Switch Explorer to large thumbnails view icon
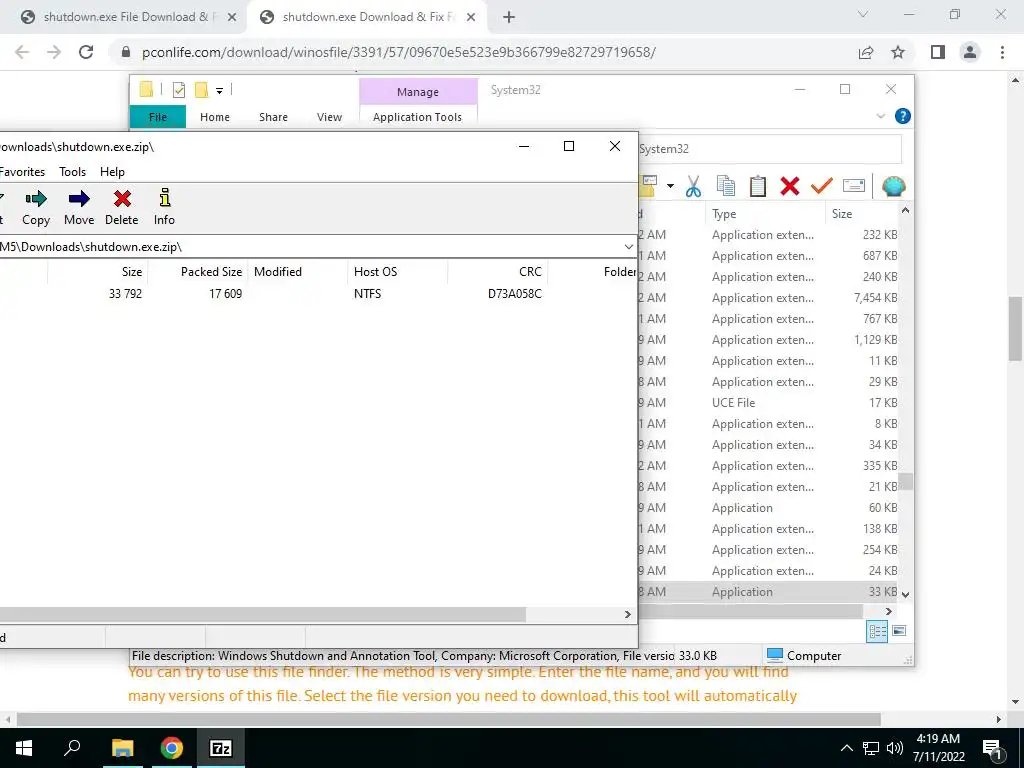 [899, 631]
